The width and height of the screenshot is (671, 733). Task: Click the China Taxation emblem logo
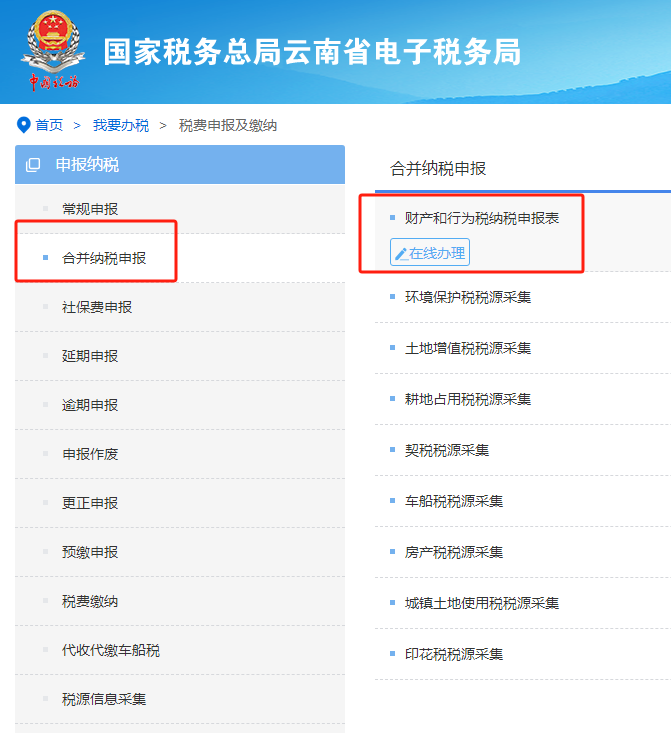point(53,50)
